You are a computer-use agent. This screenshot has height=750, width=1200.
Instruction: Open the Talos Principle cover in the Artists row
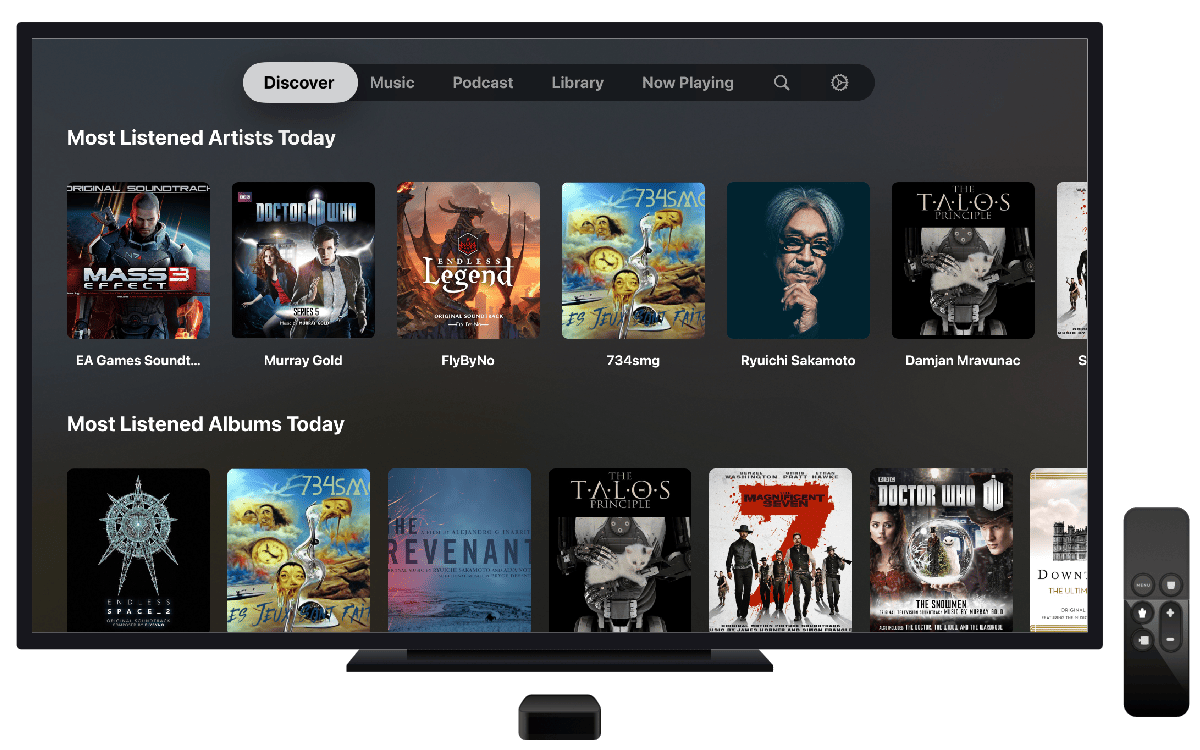click(x=964, y=260)
